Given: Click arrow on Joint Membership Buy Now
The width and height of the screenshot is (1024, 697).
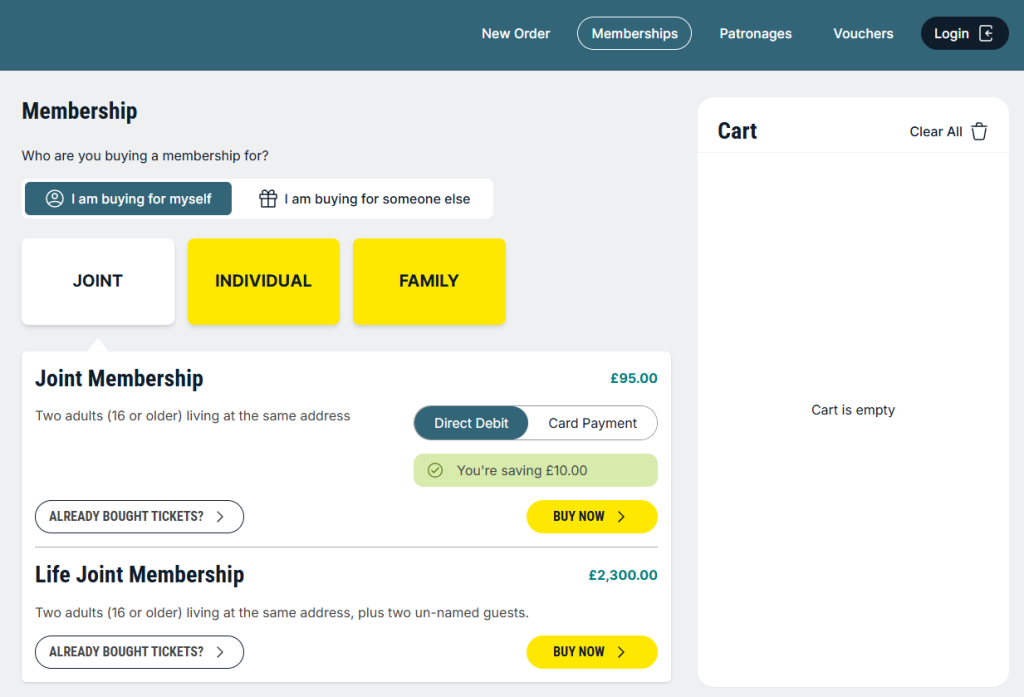Looking at the screenshot, I should [621, 517].
